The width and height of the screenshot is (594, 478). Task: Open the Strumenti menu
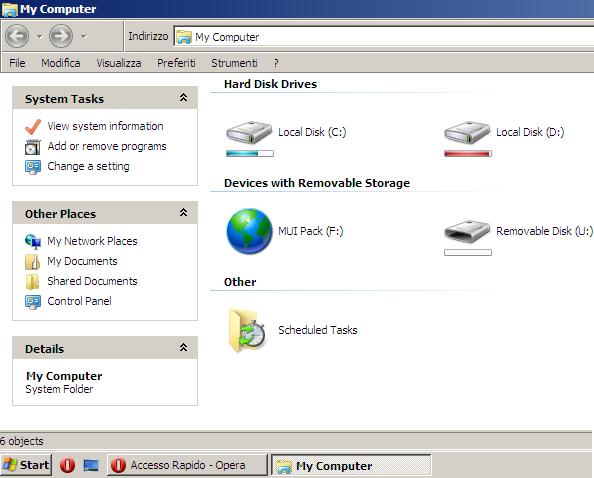tap(234, 63)
